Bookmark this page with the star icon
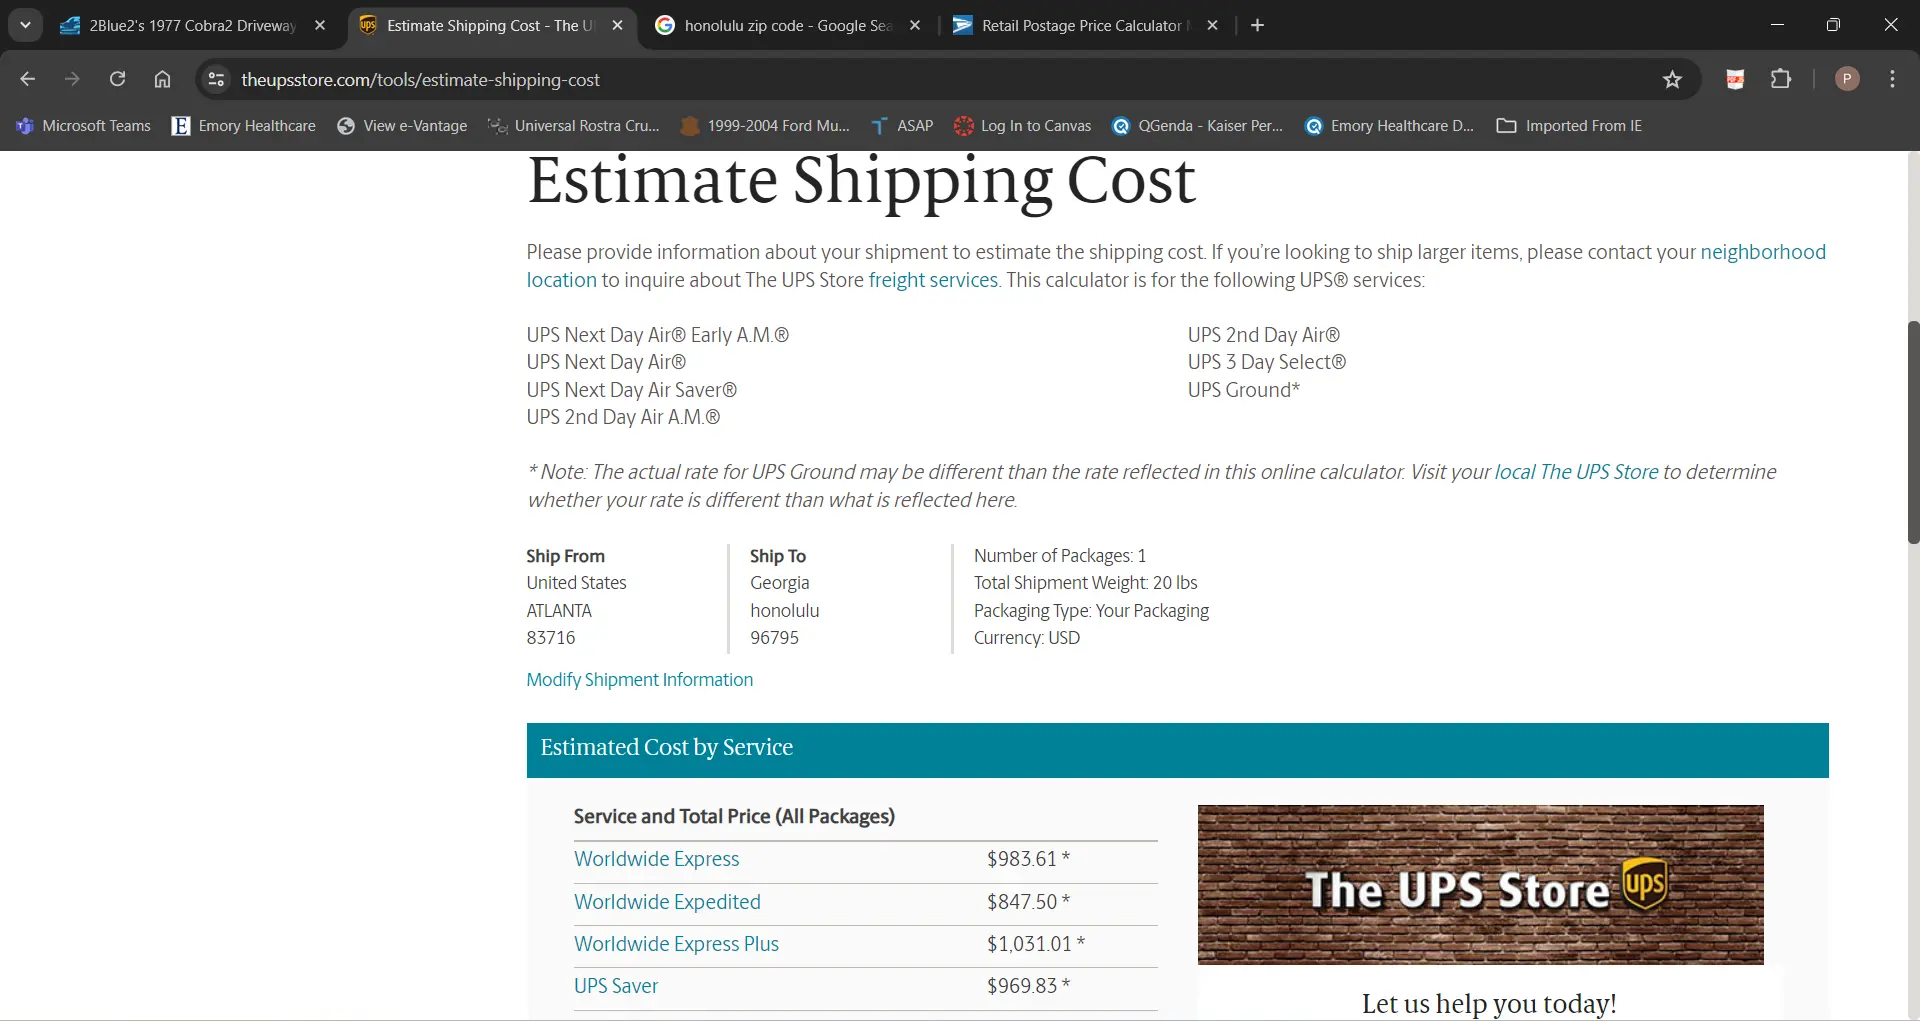The height and width of the screenshot is (1021, 1920). tap(1672, 79)
